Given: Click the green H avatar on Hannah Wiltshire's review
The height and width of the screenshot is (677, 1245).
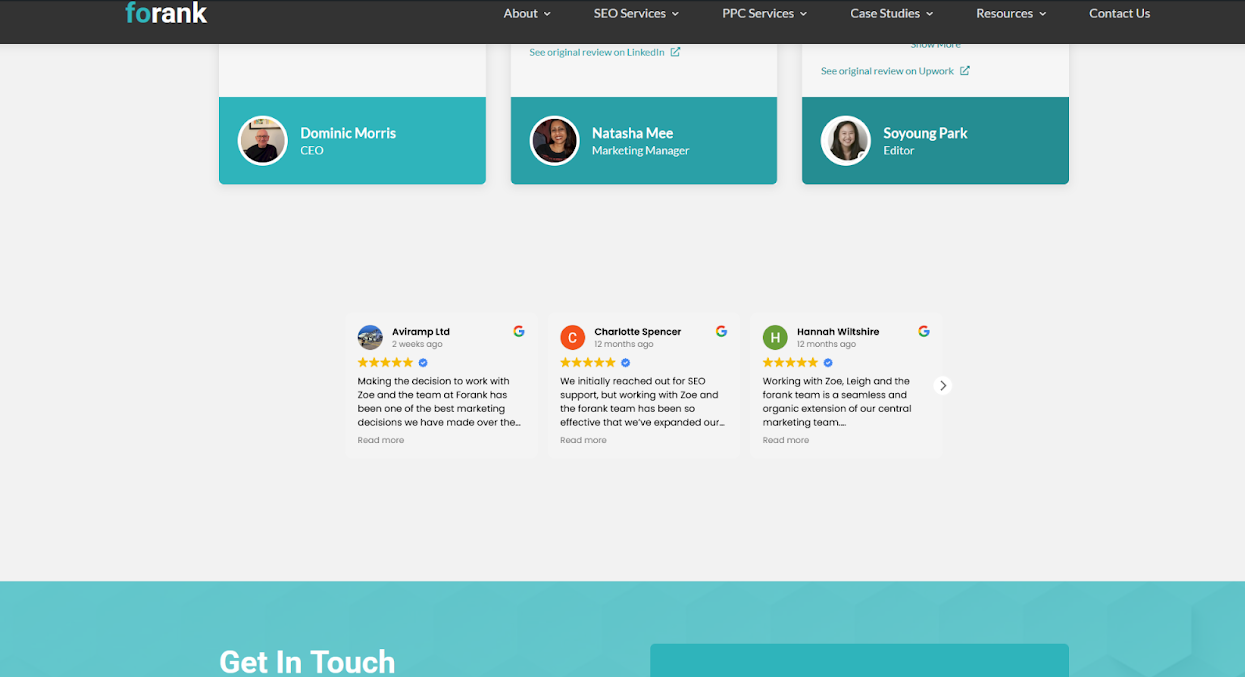Looking at the screenshot, I should tap(775, 337).
